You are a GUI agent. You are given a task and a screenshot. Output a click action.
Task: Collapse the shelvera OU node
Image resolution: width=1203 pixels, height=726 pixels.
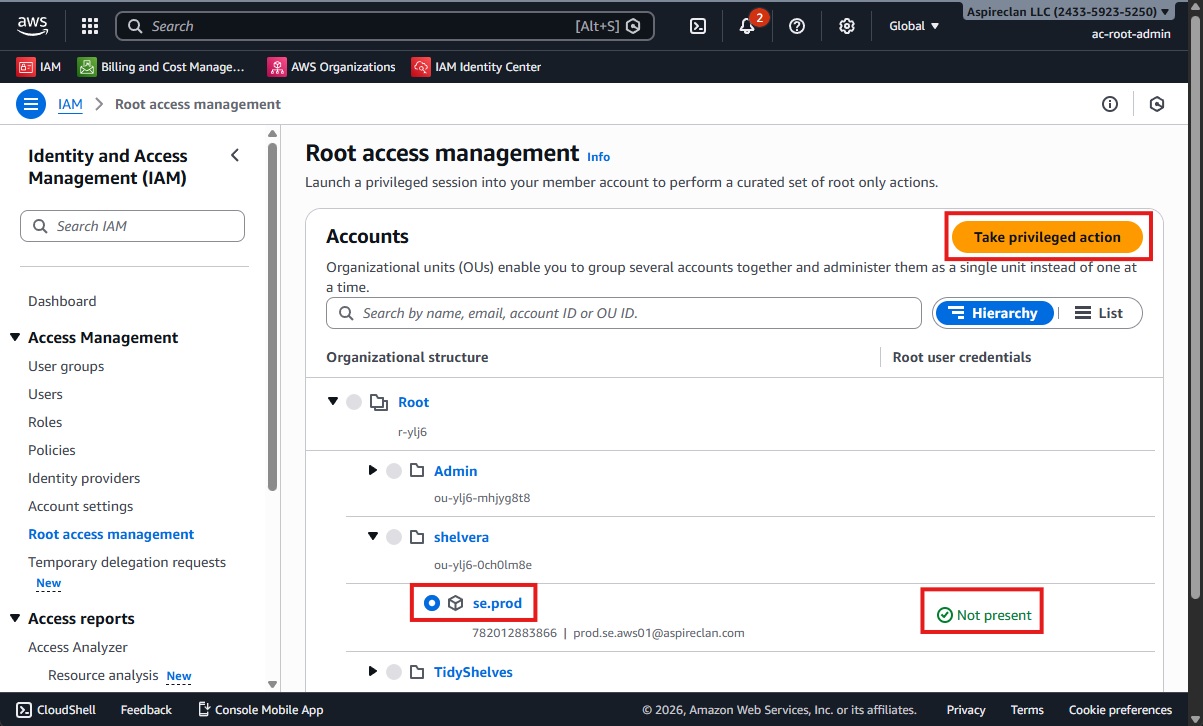373,537
